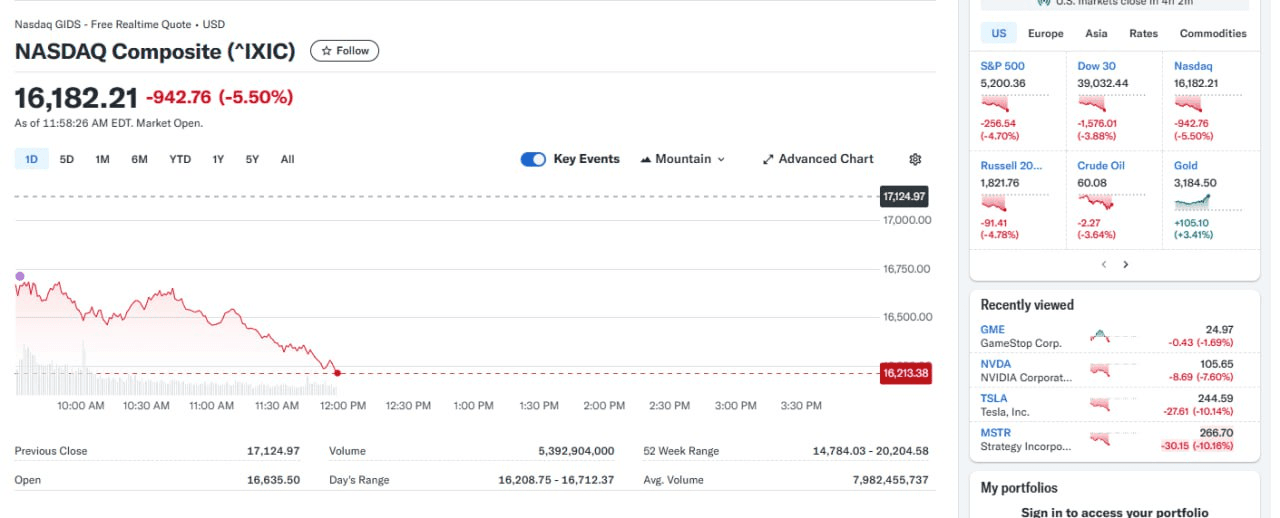
Task: Open the S&P 500 quote link
Action: (x=1003, y=66)
